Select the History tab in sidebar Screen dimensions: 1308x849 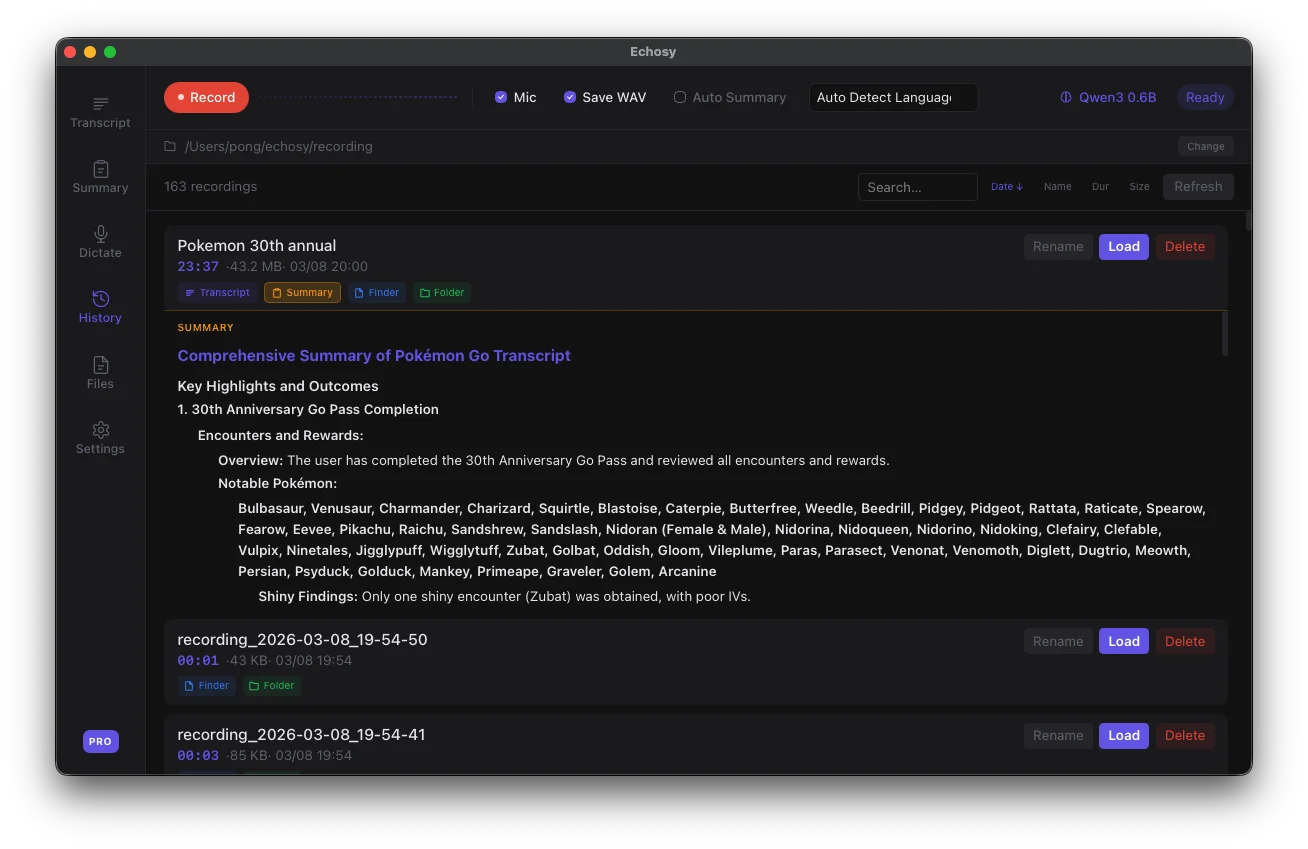point(100,306)
